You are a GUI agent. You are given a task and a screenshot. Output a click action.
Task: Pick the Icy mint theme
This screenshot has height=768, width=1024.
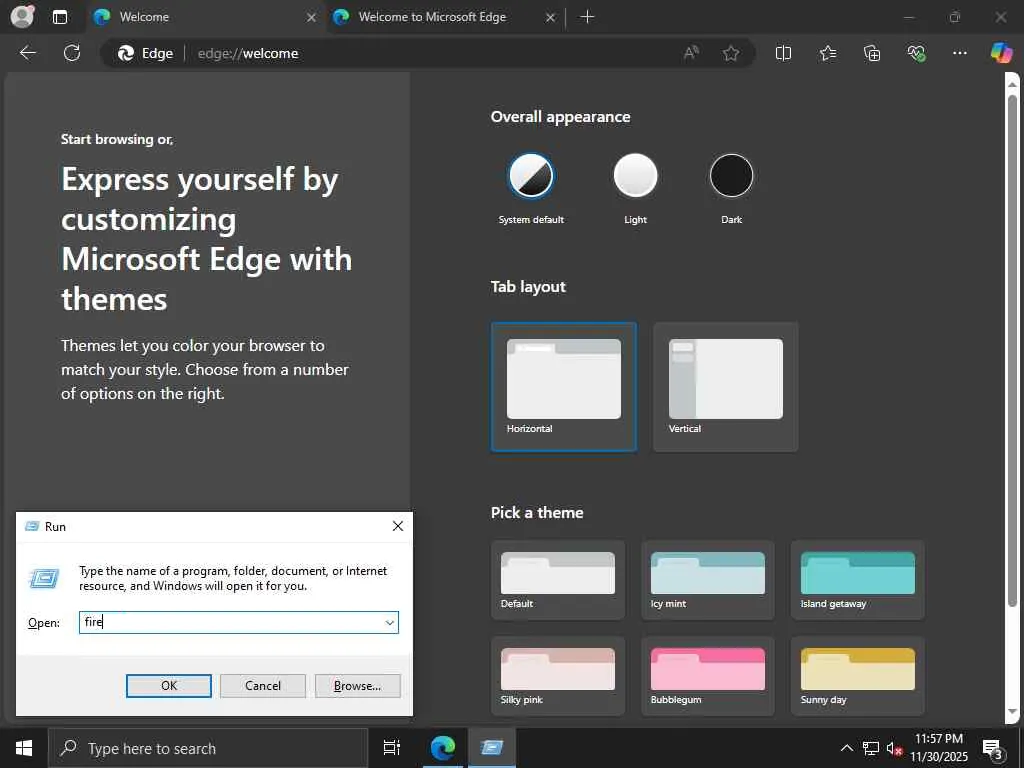(708, 580)
